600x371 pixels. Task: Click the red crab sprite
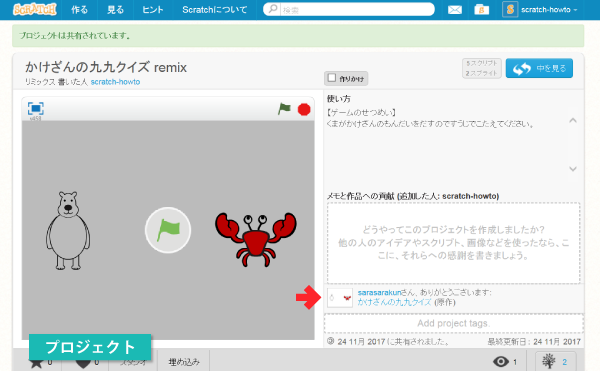pyautogui.click(x=256, y=240)
